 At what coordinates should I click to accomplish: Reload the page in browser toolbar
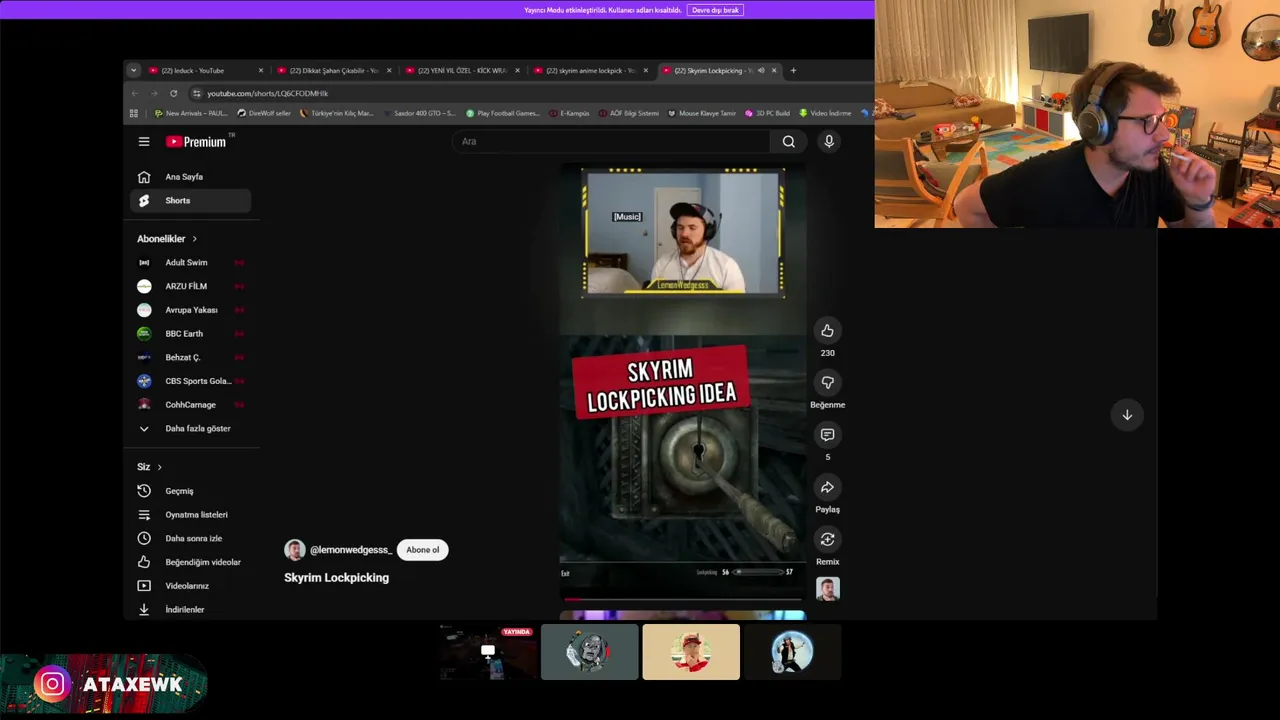pyautogui.click(x=173, y=93)
